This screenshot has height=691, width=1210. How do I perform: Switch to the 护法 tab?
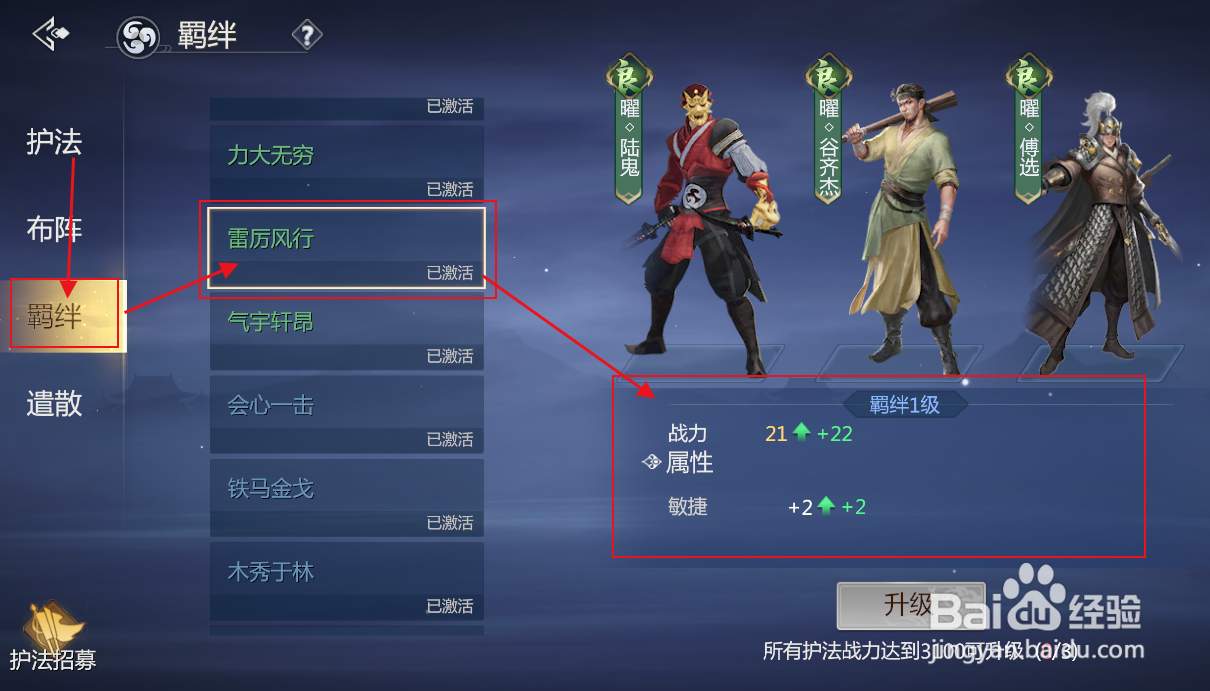54,142
